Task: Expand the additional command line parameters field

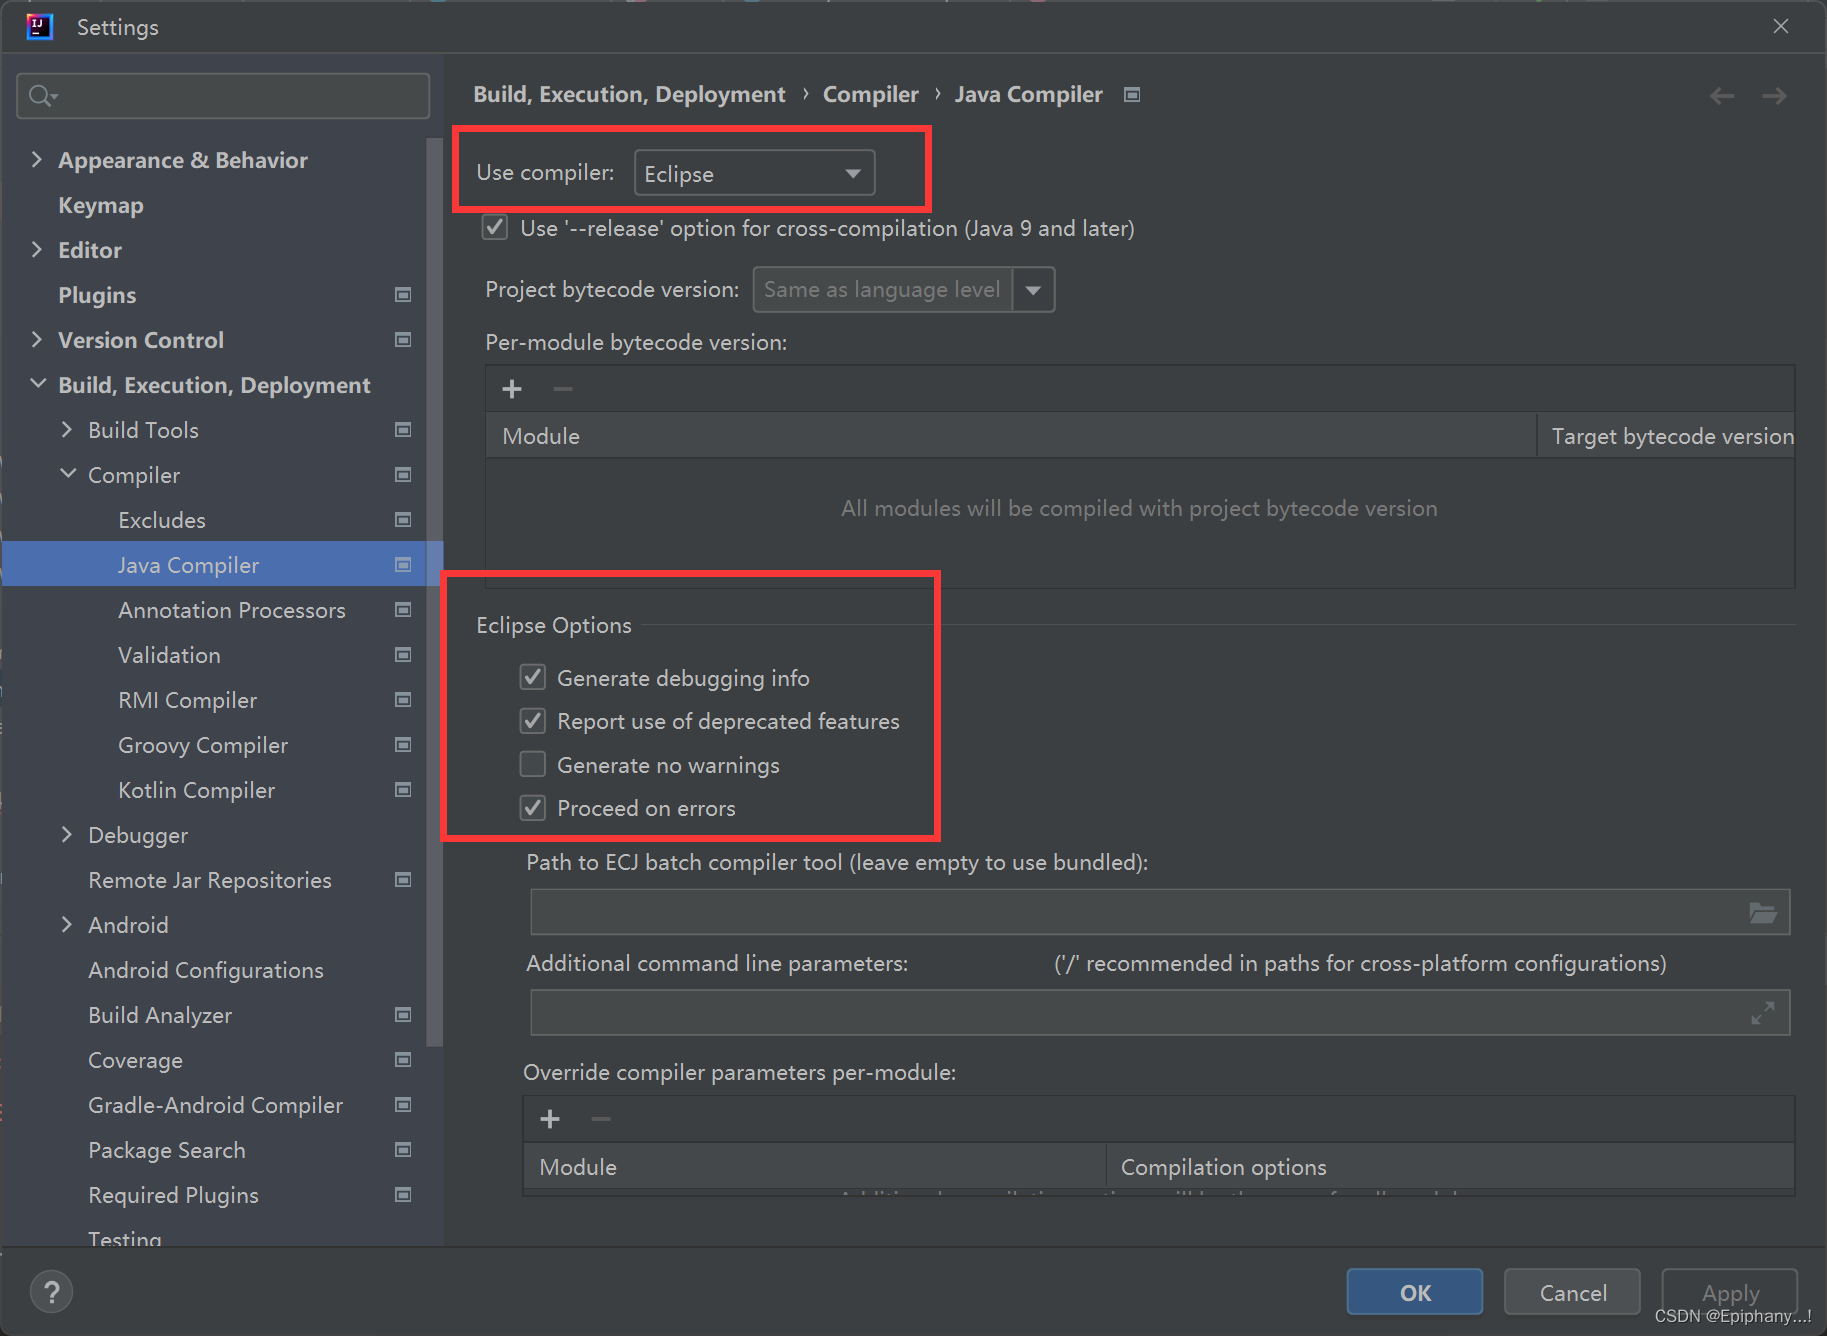Action: (x=1763, y=1013)
